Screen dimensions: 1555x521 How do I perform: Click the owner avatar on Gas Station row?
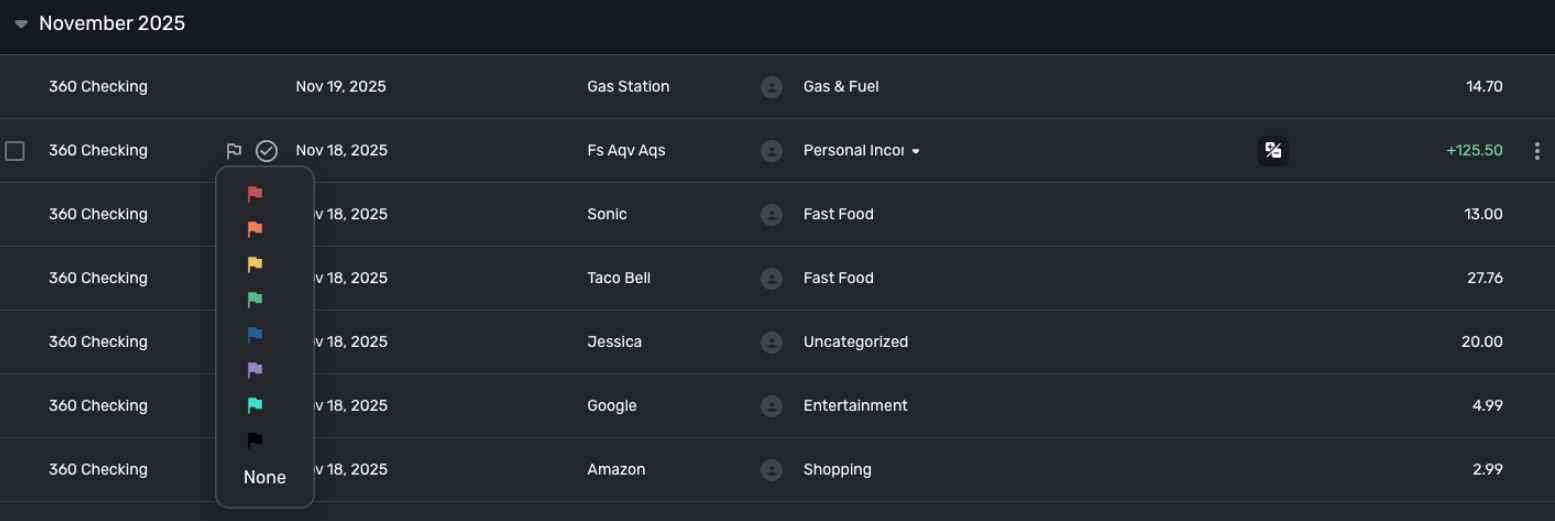tap(771, 87)
